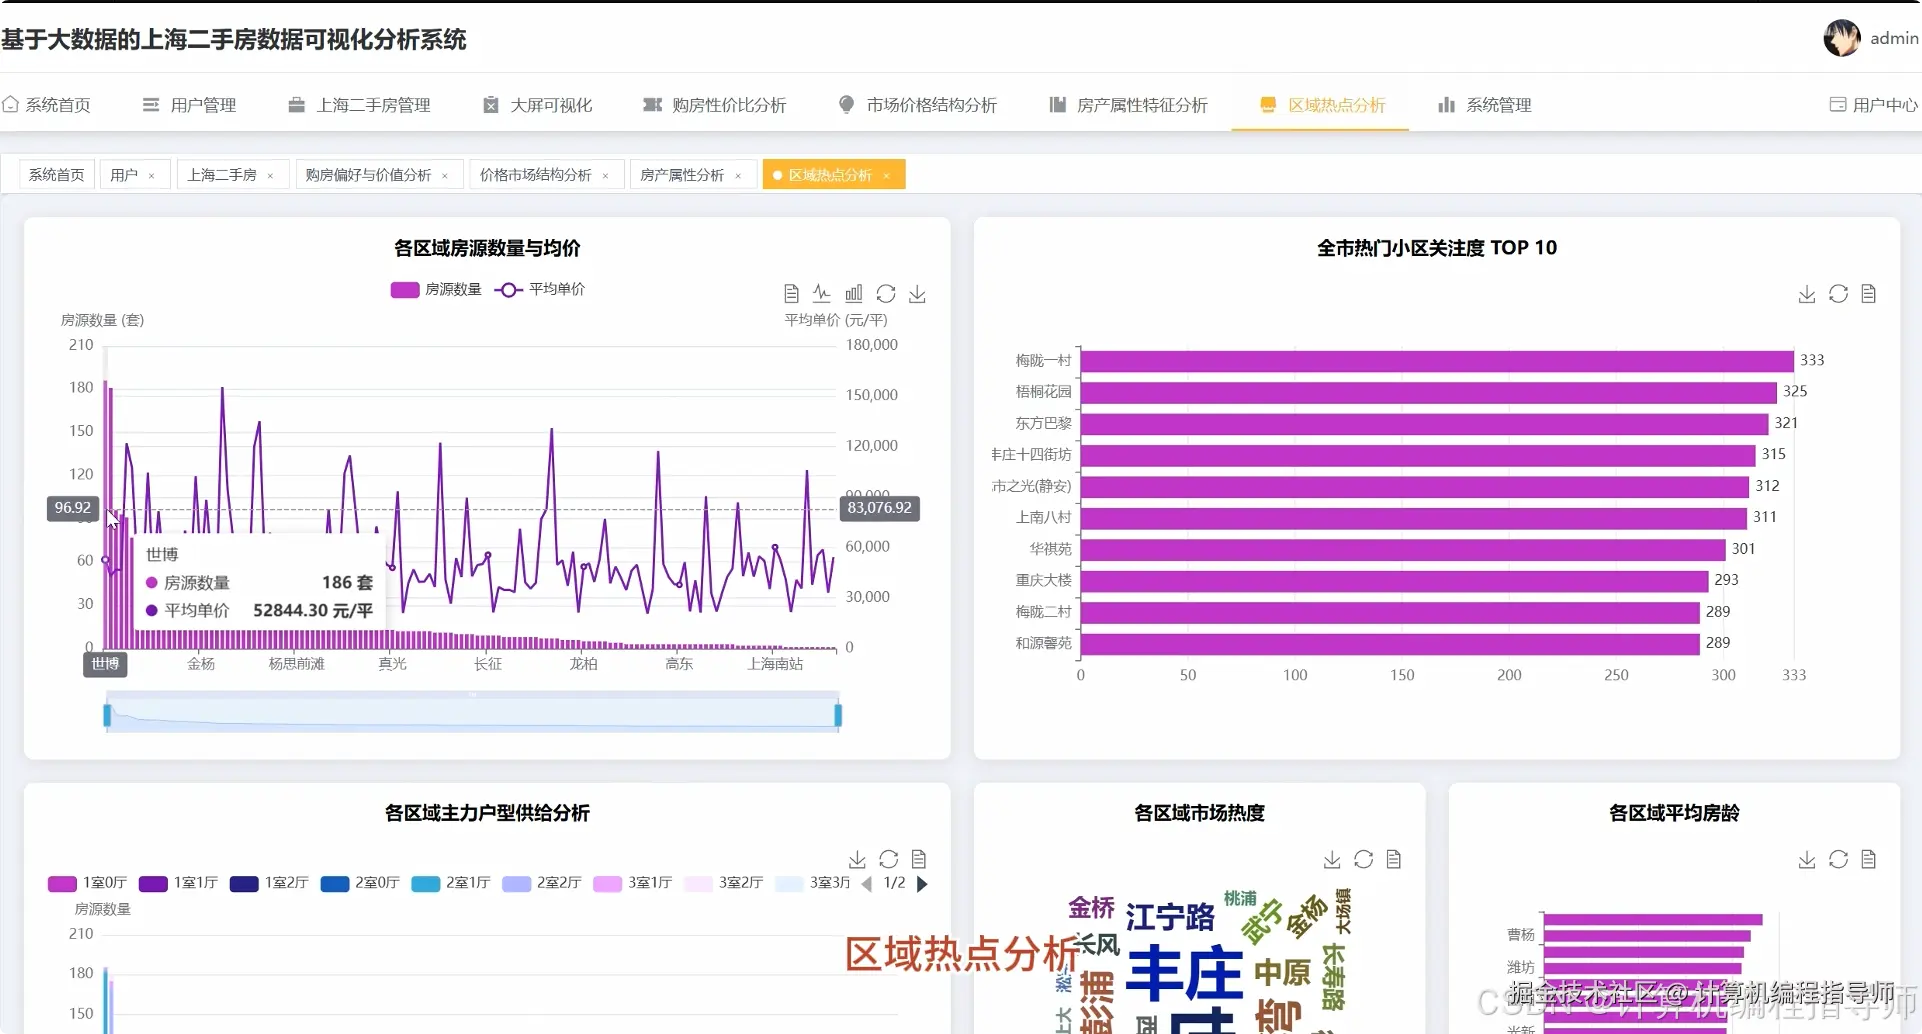This screenshot has height=1034, width=1922.
Task: Download the 各区域市场热度 word cloud image
Action: pyautogui.click(x=1332, y=859)
